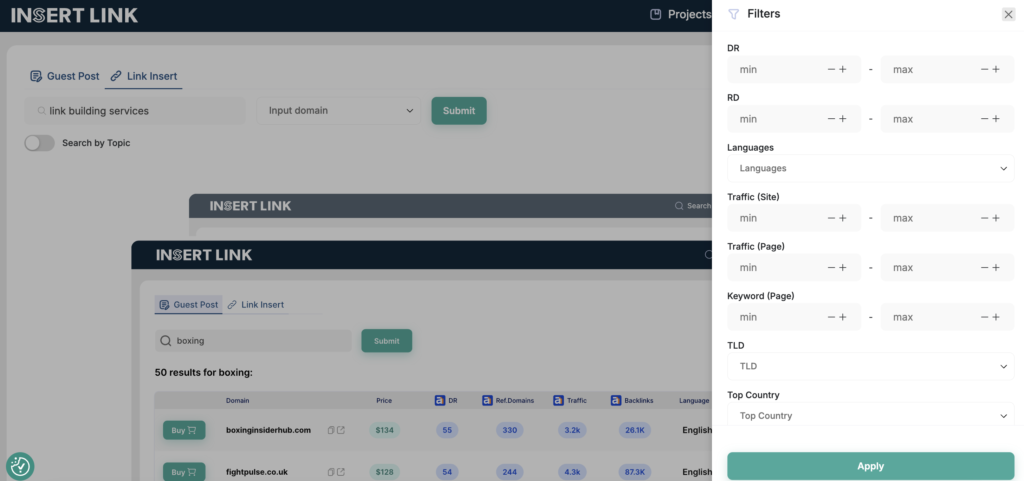Expand the Top Country dropdown
This screenshot has width=1024, height=481.
tap(871, 416)
